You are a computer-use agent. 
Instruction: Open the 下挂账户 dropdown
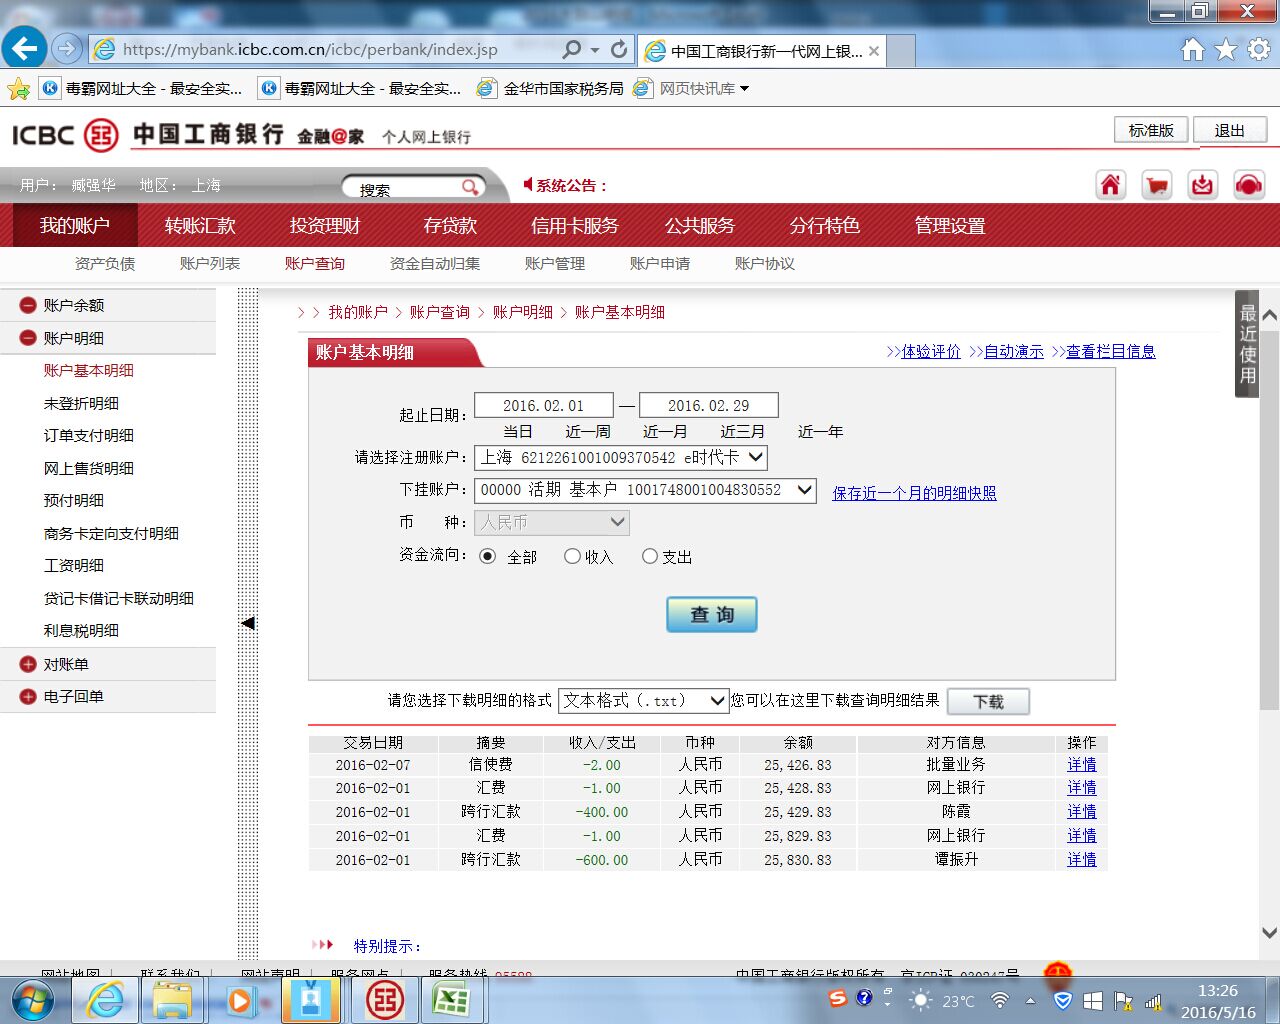pyautogui.click(x=646, y=490)
